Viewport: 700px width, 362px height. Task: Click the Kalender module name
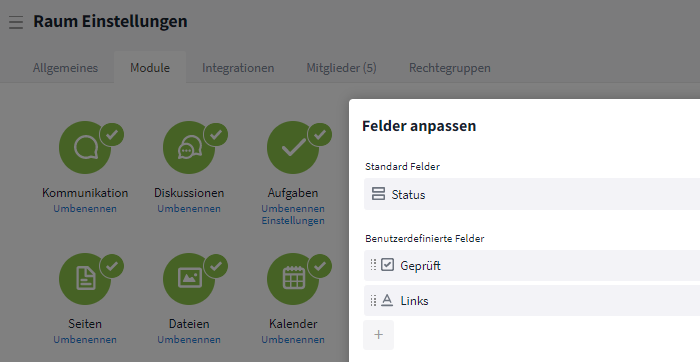click(x=293, y=324)
